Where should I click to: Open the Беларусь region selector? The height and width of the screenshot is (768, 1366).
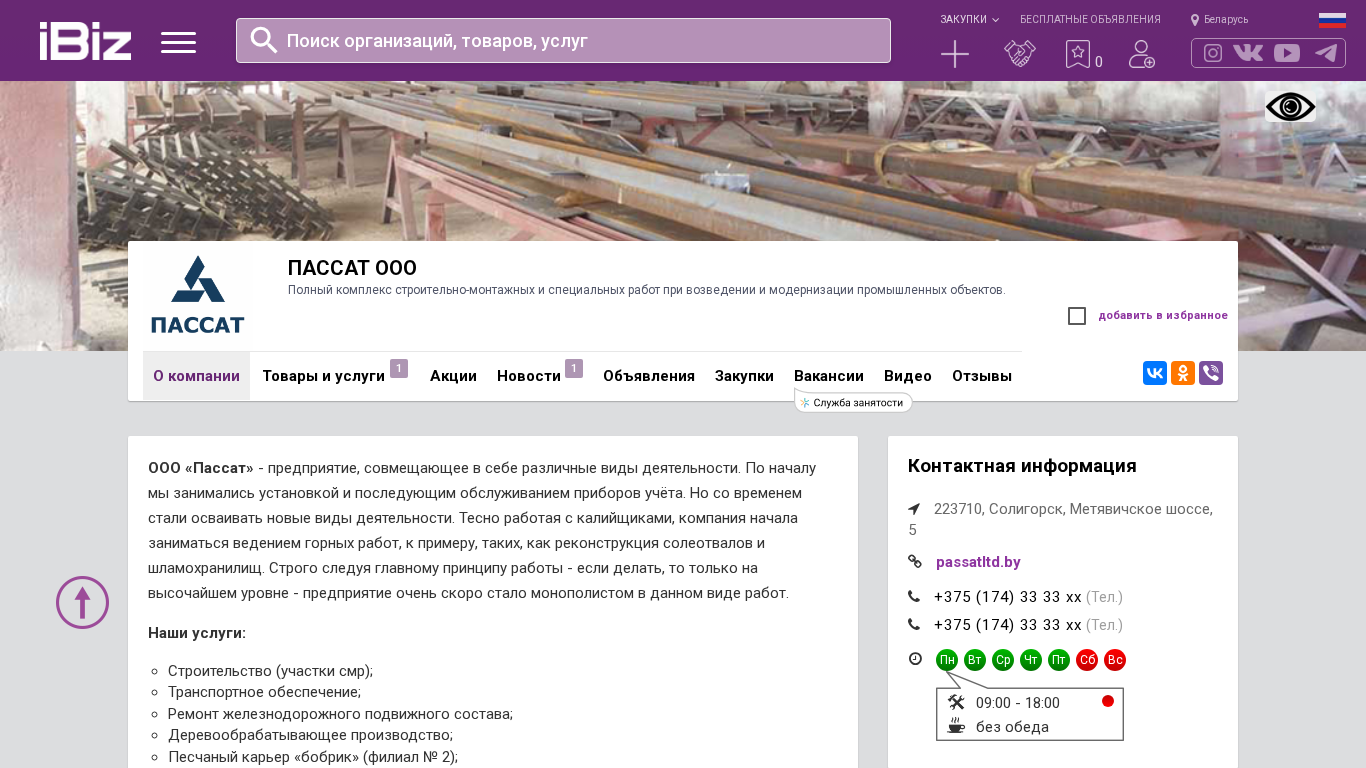tap(1219, 20)
